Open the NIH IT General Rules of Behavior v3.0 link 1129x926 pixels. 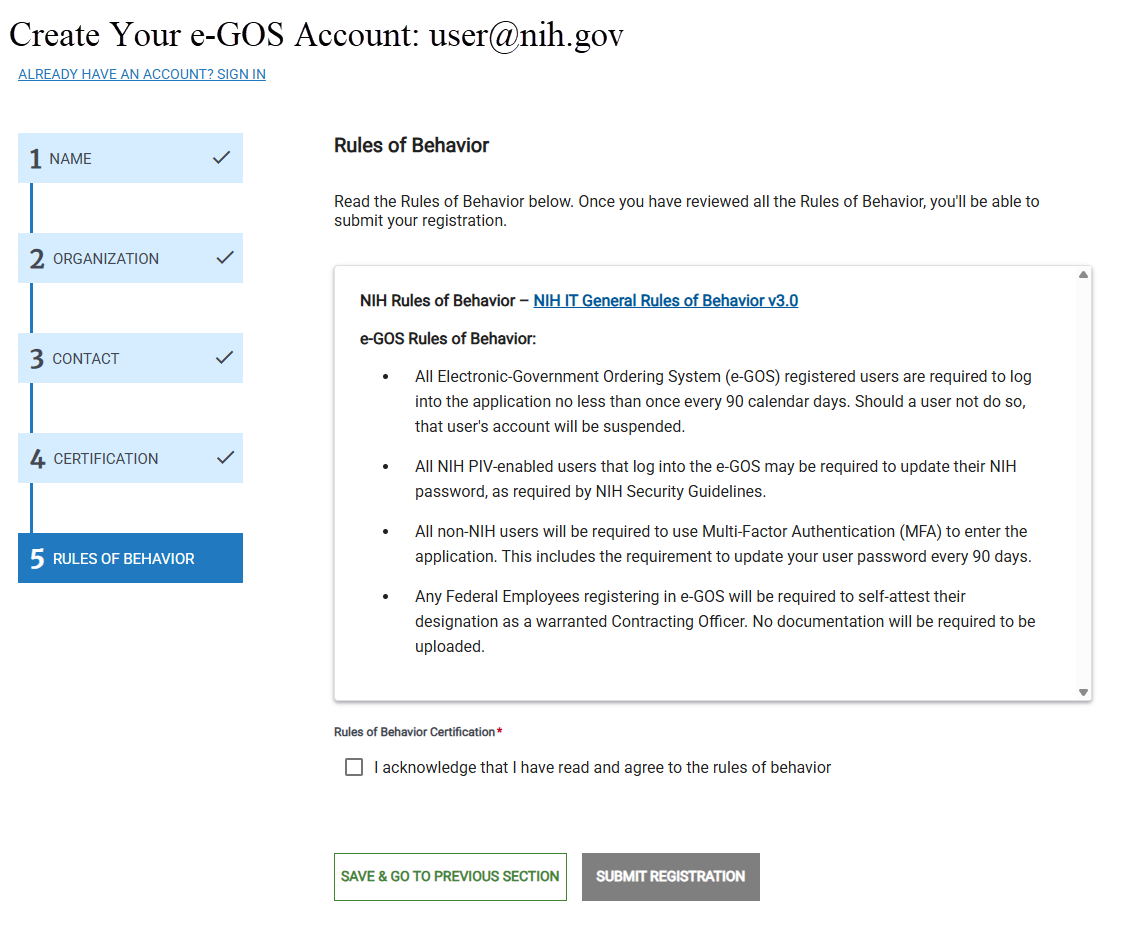[665, 300]
